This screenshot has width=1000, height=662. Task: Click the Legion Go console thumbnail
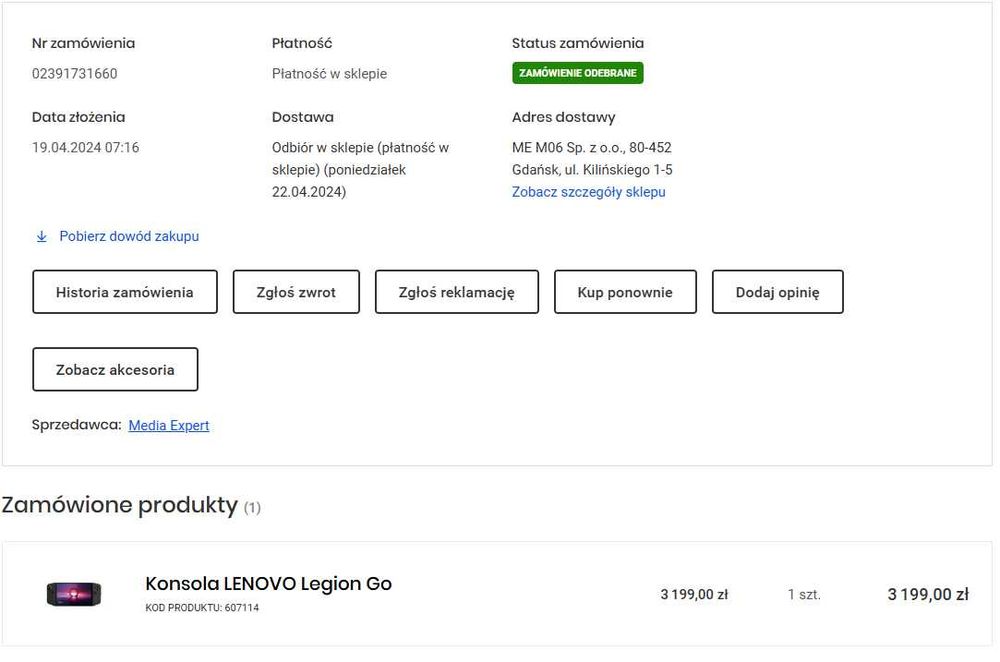[x=74, y=594]
